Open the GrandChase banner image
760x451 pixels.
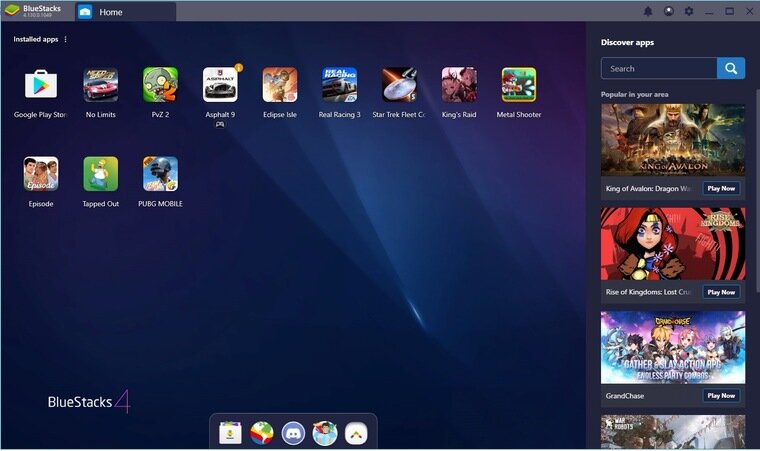pos(673,347)
